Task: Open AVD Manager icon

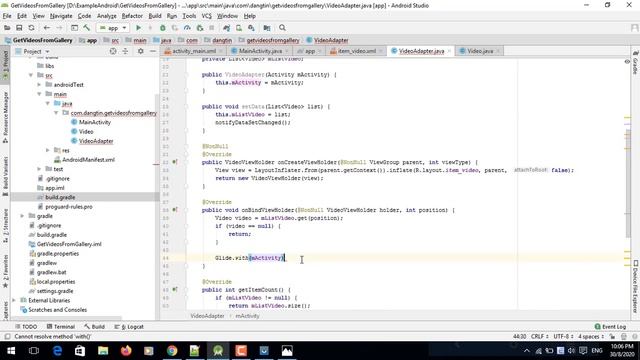Action: [x=239, y=28]
